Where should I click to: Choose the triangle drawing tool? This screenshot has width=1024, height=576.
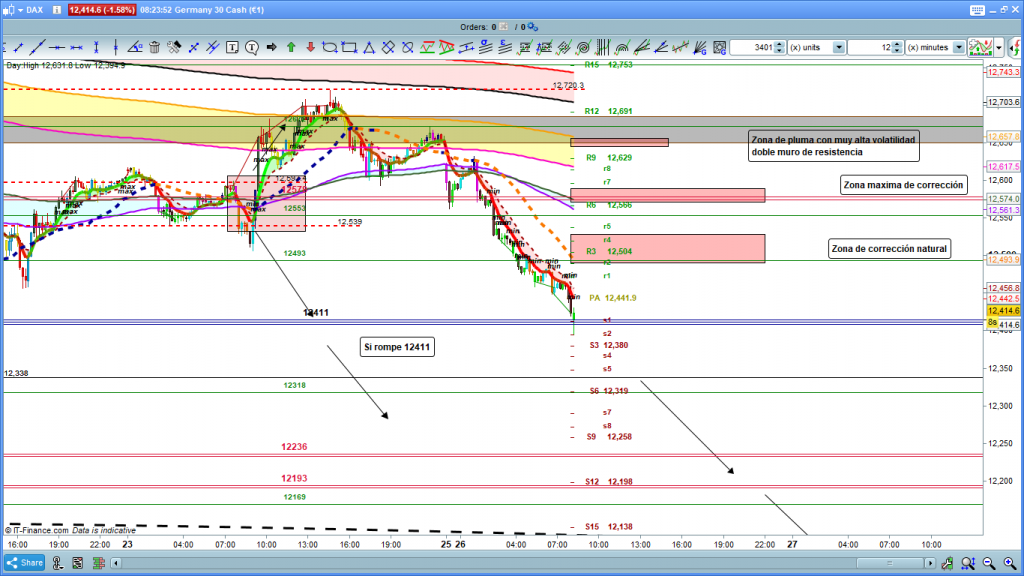368,47
